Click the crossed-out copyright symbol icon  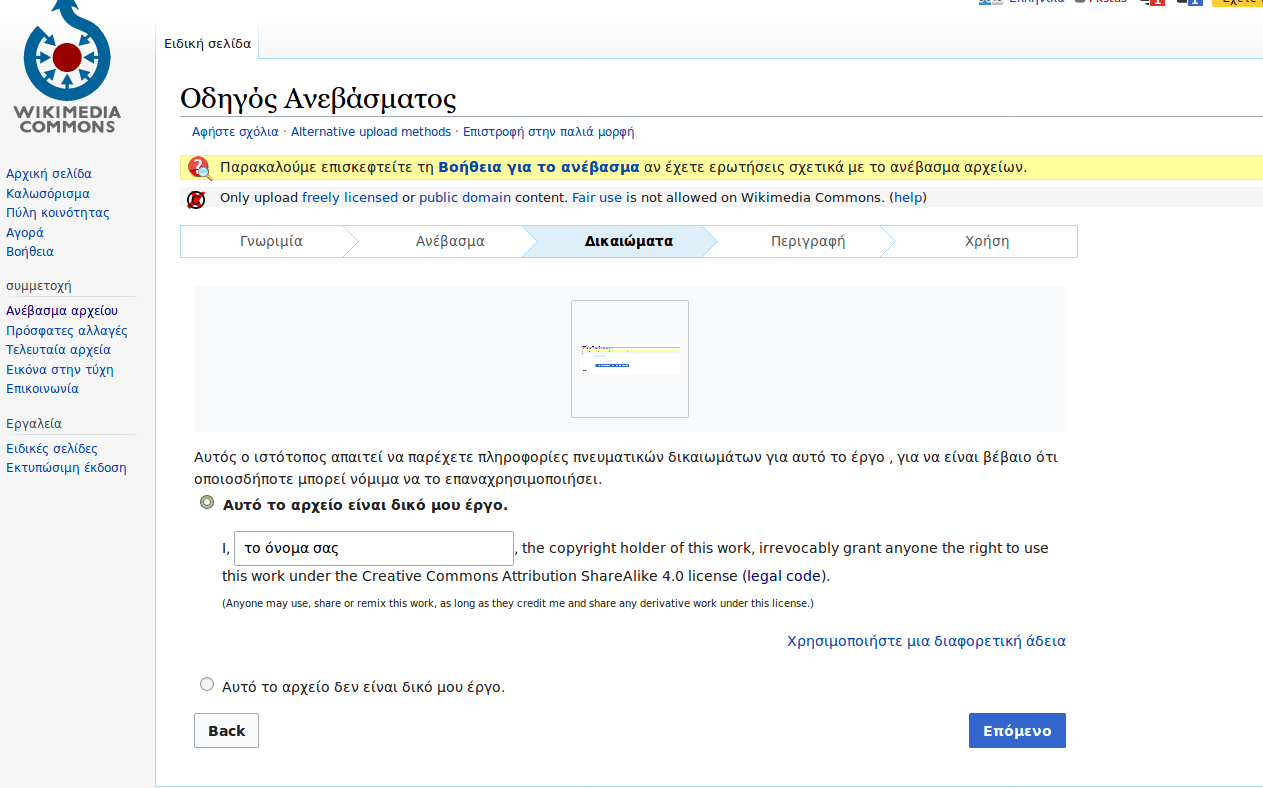pos(197,198)
